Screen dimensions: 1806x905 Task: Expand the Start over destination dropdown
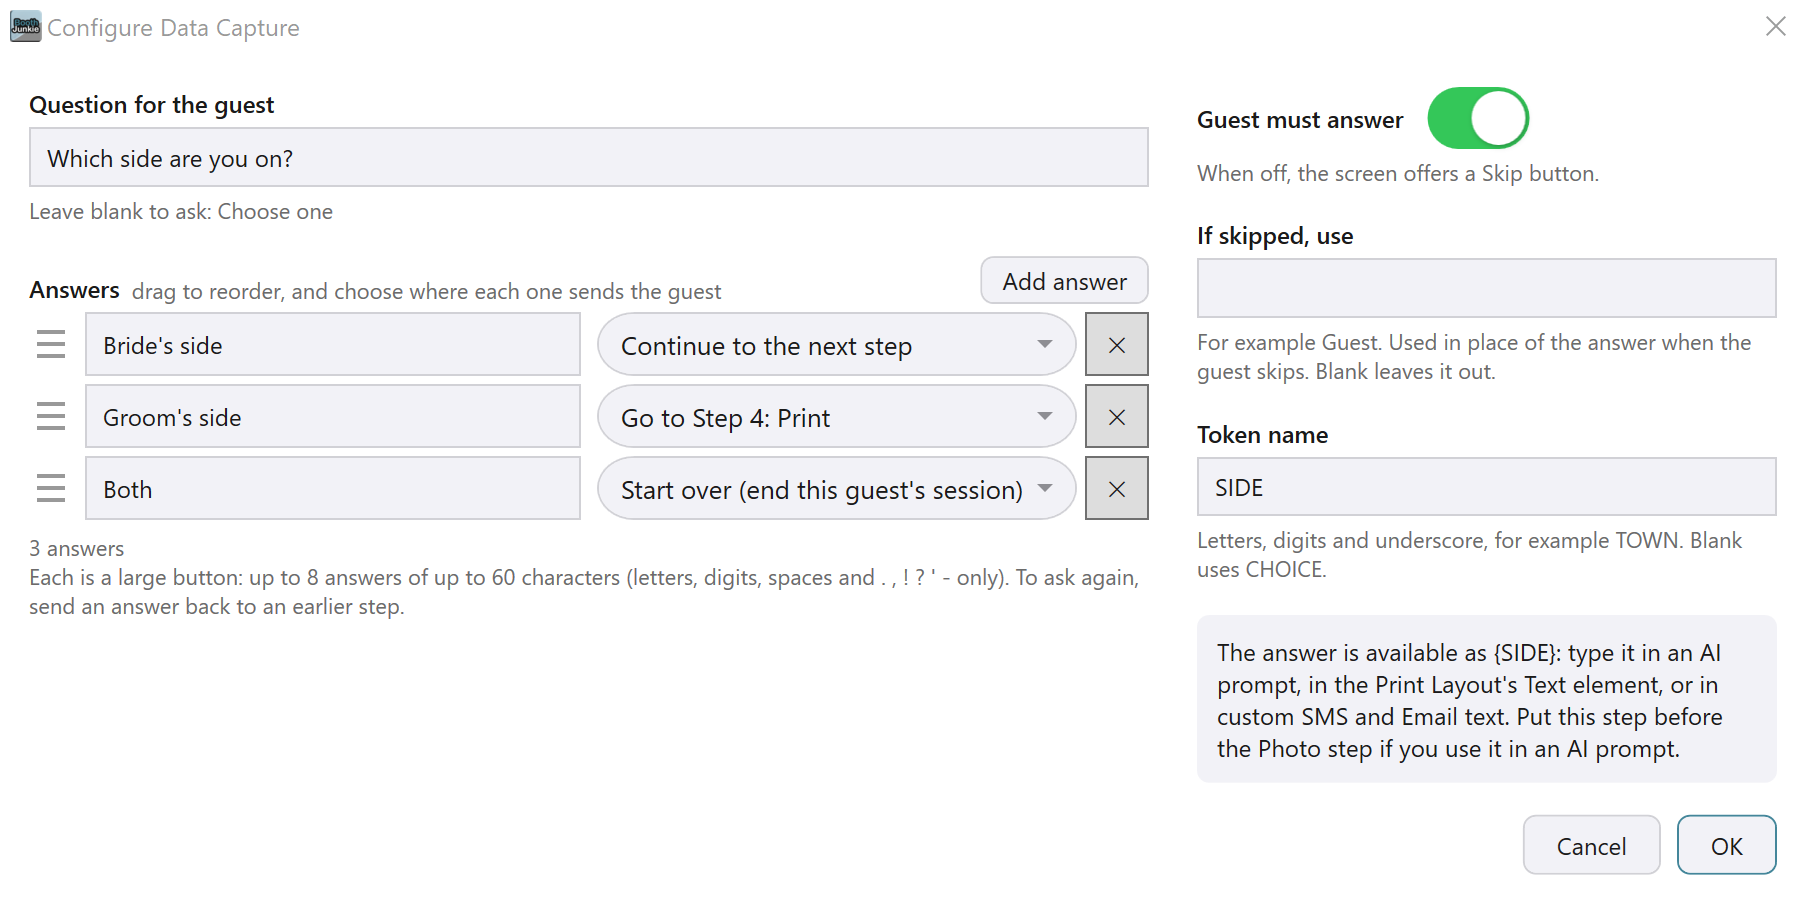837,489
